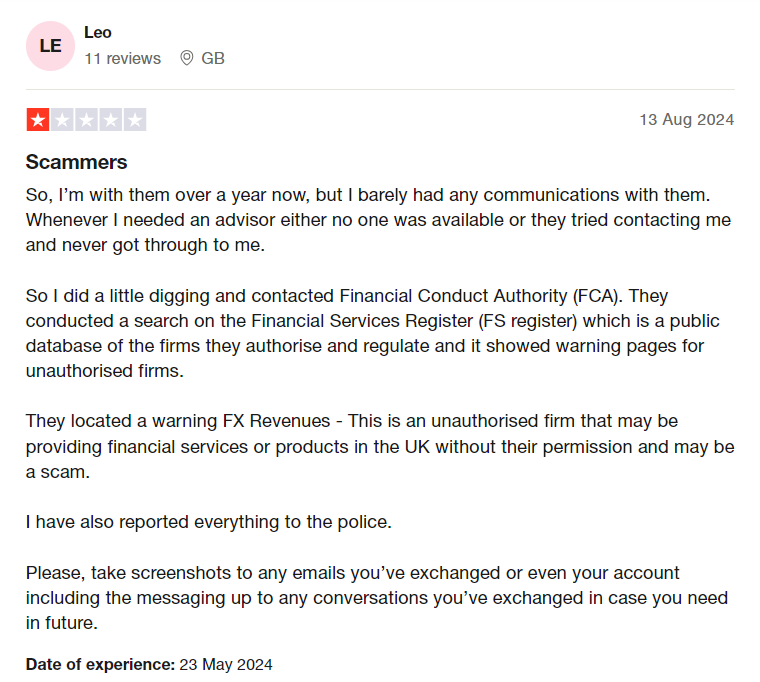Click the FX Revenues warning paragraph
Image resolution: width=760 pixels, height=682 pixels.
[380, 446]
